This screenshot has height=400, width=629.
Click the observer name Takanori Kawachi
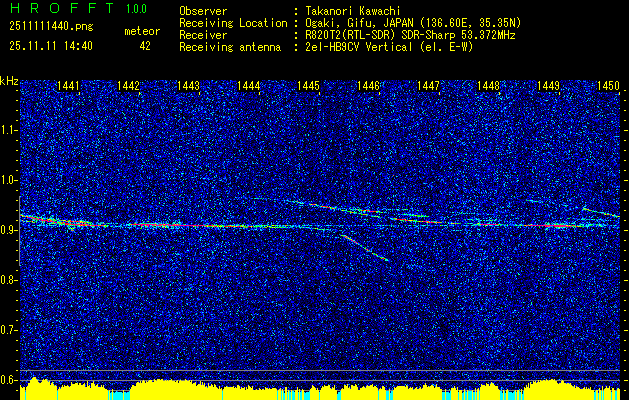351,11
